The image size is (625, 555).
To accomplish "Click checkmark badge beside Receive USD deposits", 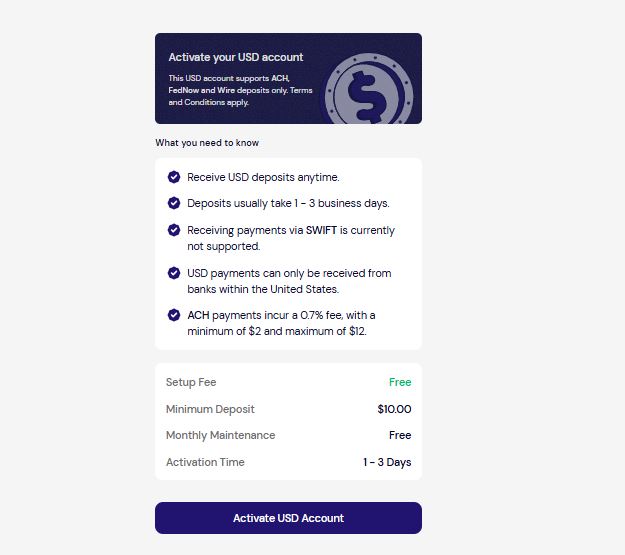I will [x=174, y=177].
